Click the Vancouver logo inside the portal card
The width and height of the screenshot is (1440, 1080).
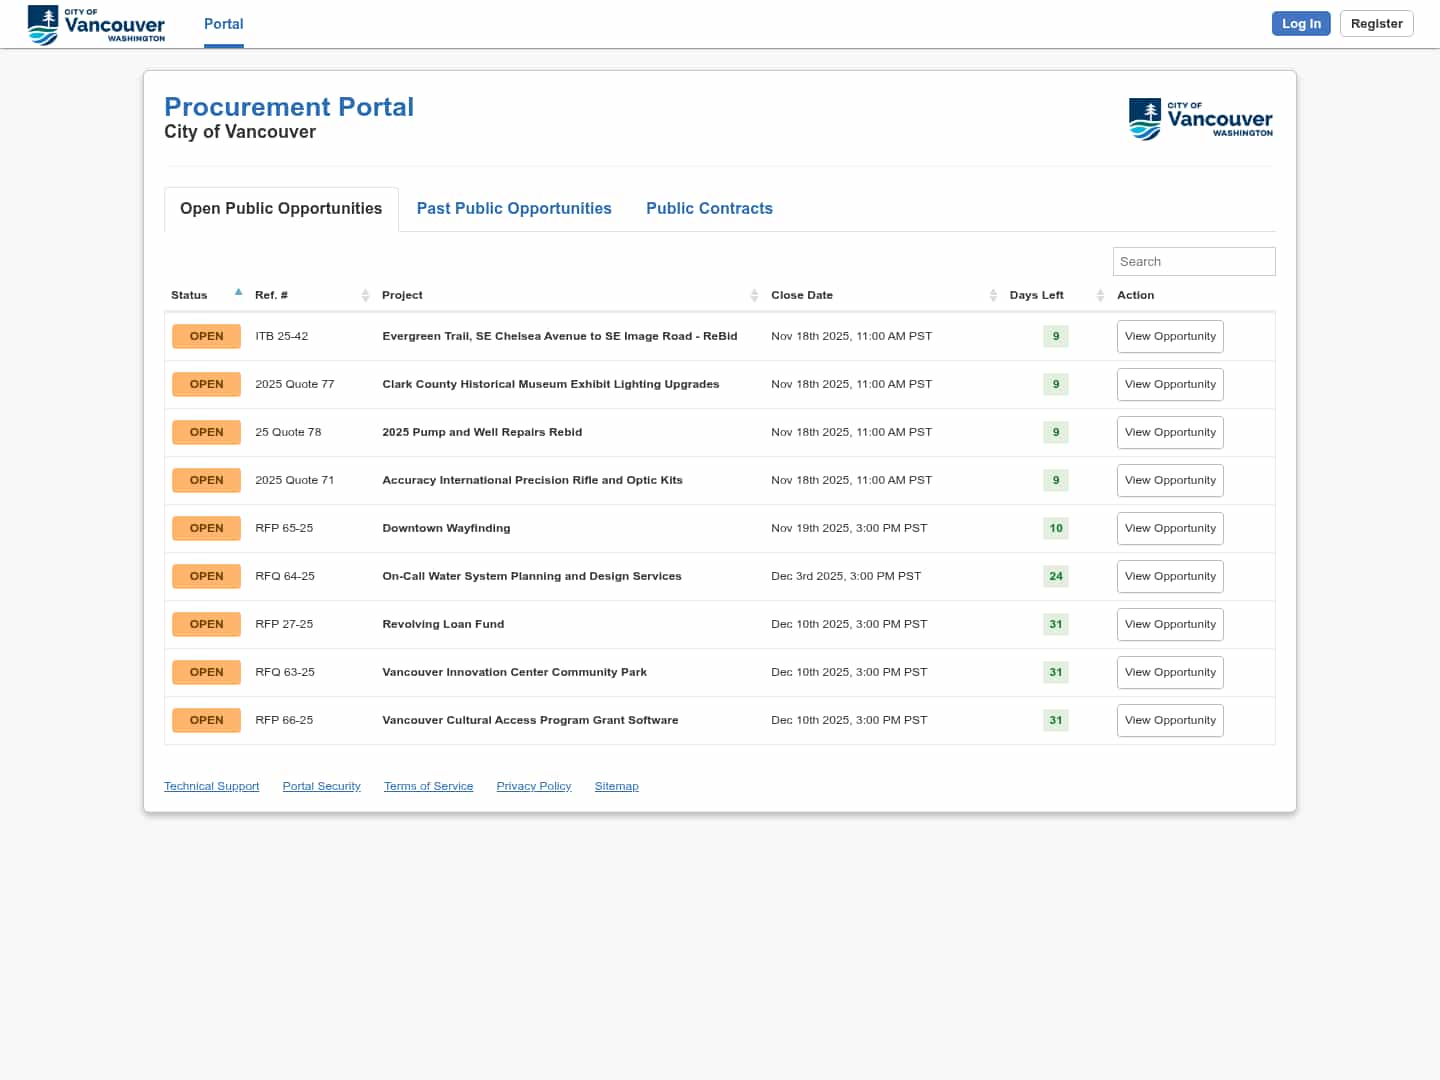click(1200, 119)
